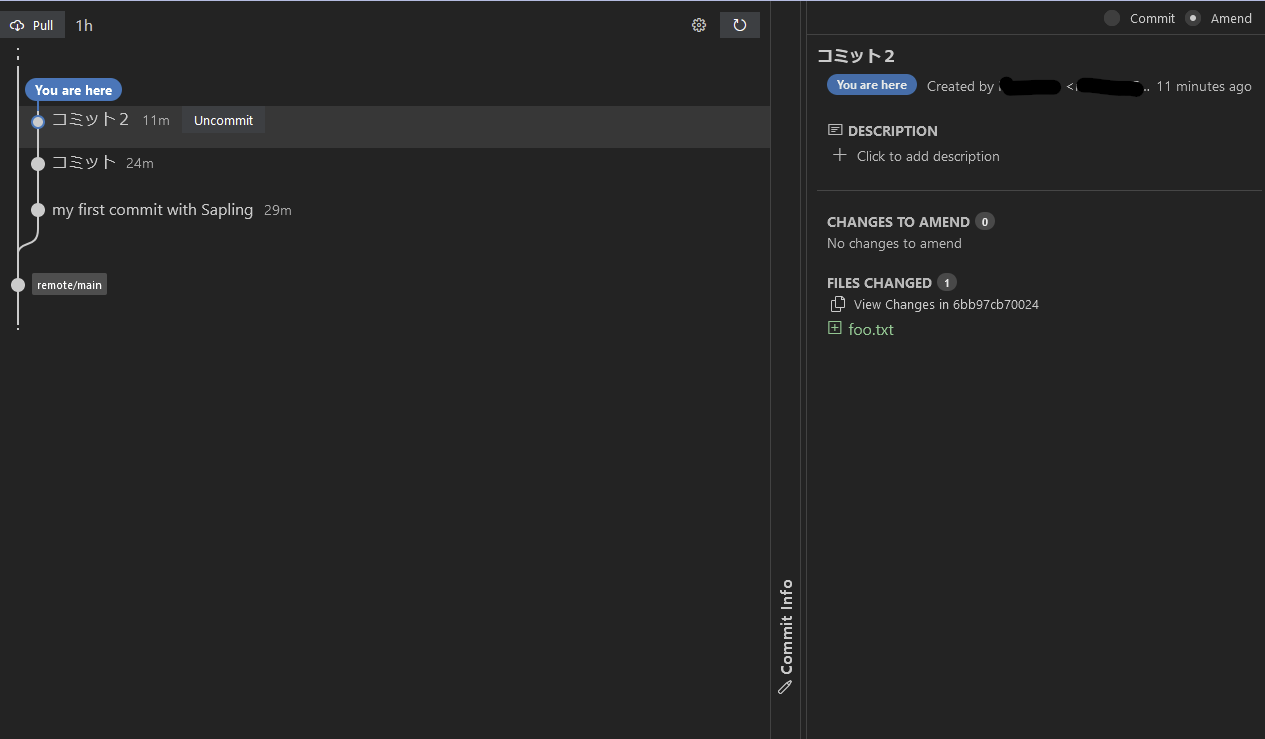Open the foo.txt changed file
The height and width of the screenshot is (739, 1265).
click(870, 328)
